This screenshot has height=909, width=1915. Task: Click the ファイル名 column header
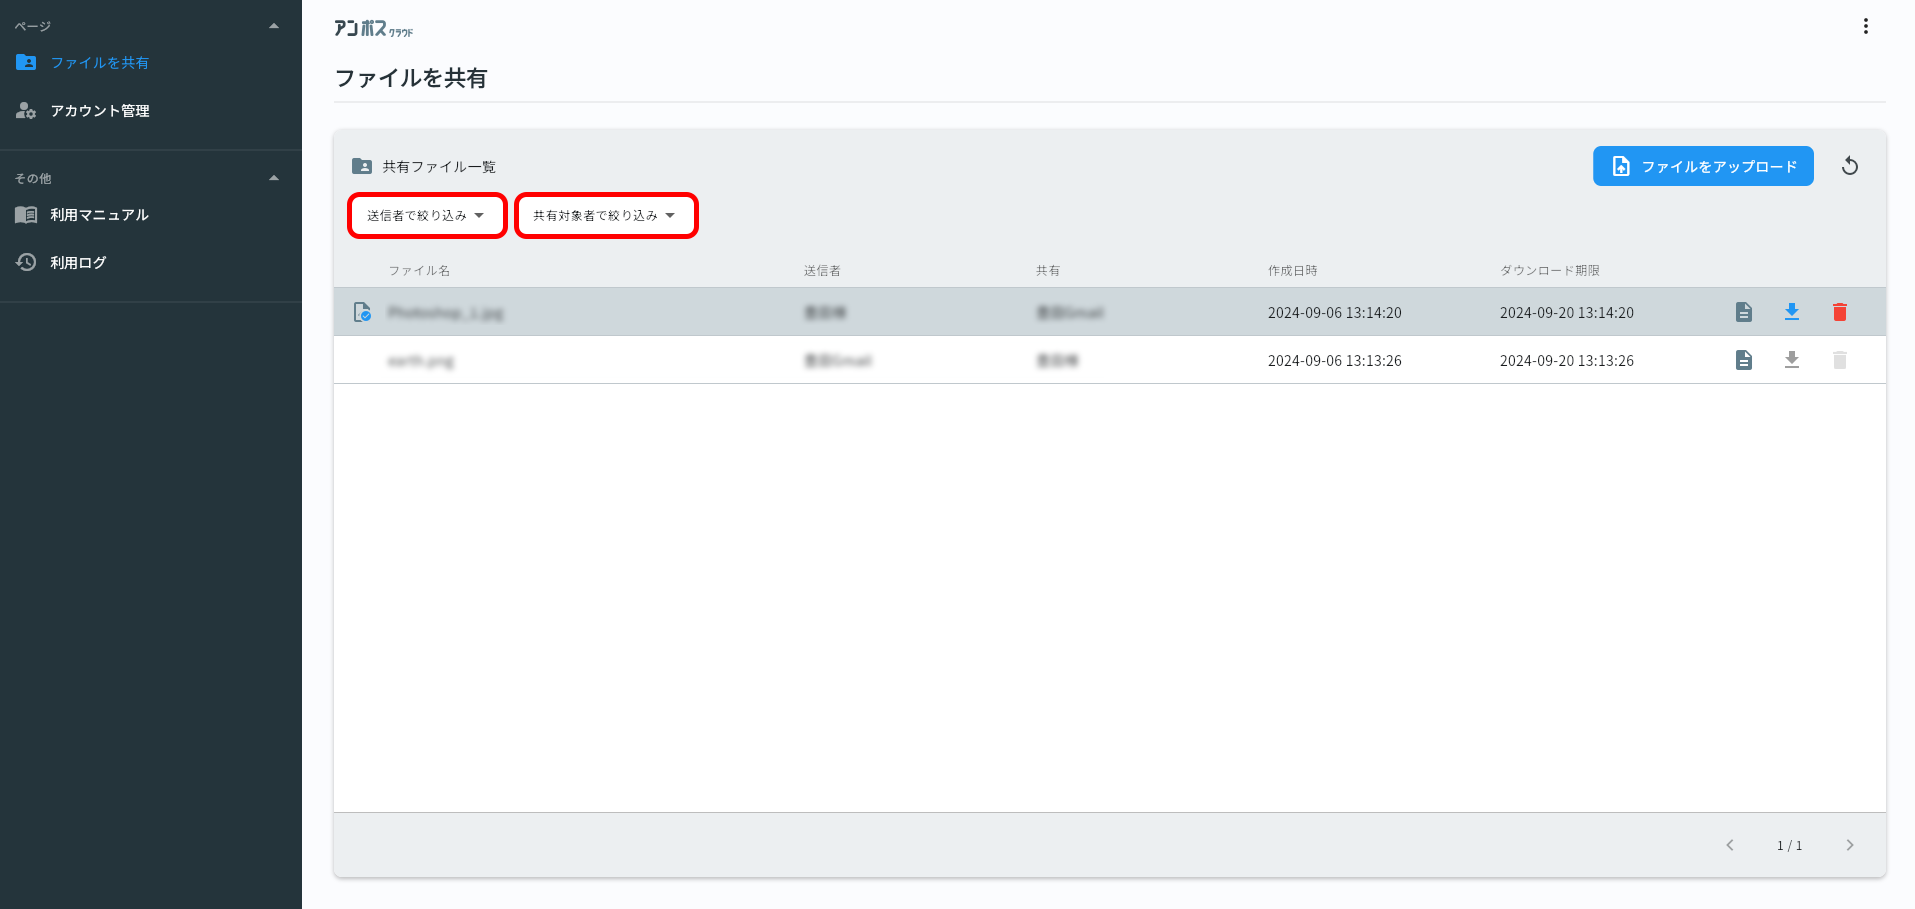point(419,271)
